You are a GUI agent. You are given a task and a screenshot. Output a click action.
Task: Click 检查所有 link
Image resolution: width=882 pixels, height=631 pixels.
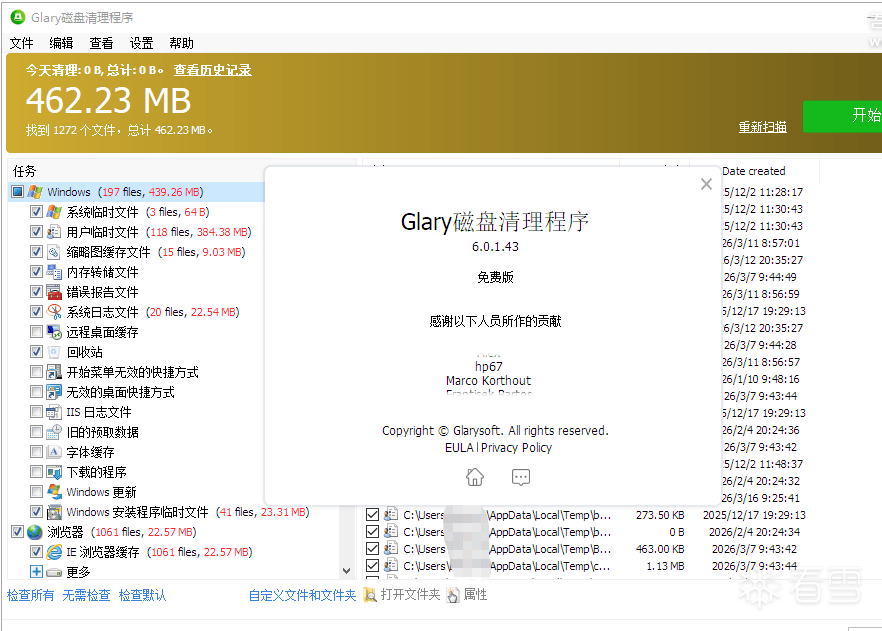click(30, 595)
